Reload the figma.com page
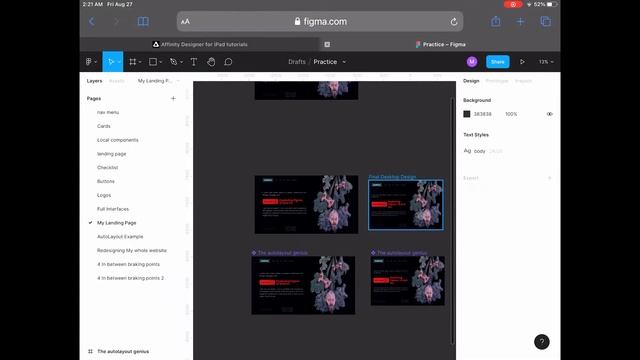Image resolution: width=640 pixels, height=360 pixels. (453, 22)
